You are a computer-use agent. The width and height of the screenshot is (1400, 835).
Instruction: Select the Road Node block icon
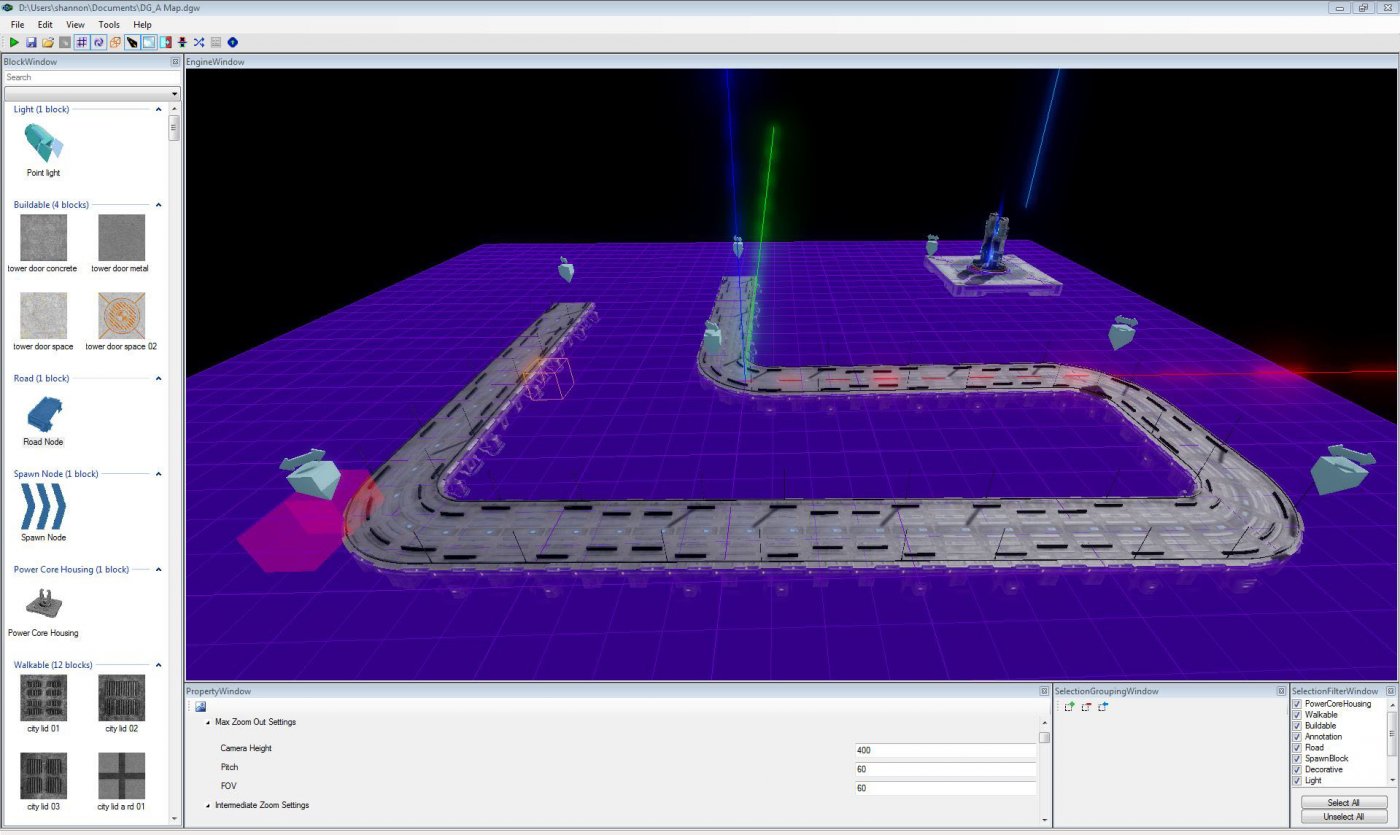click(43, 412)
